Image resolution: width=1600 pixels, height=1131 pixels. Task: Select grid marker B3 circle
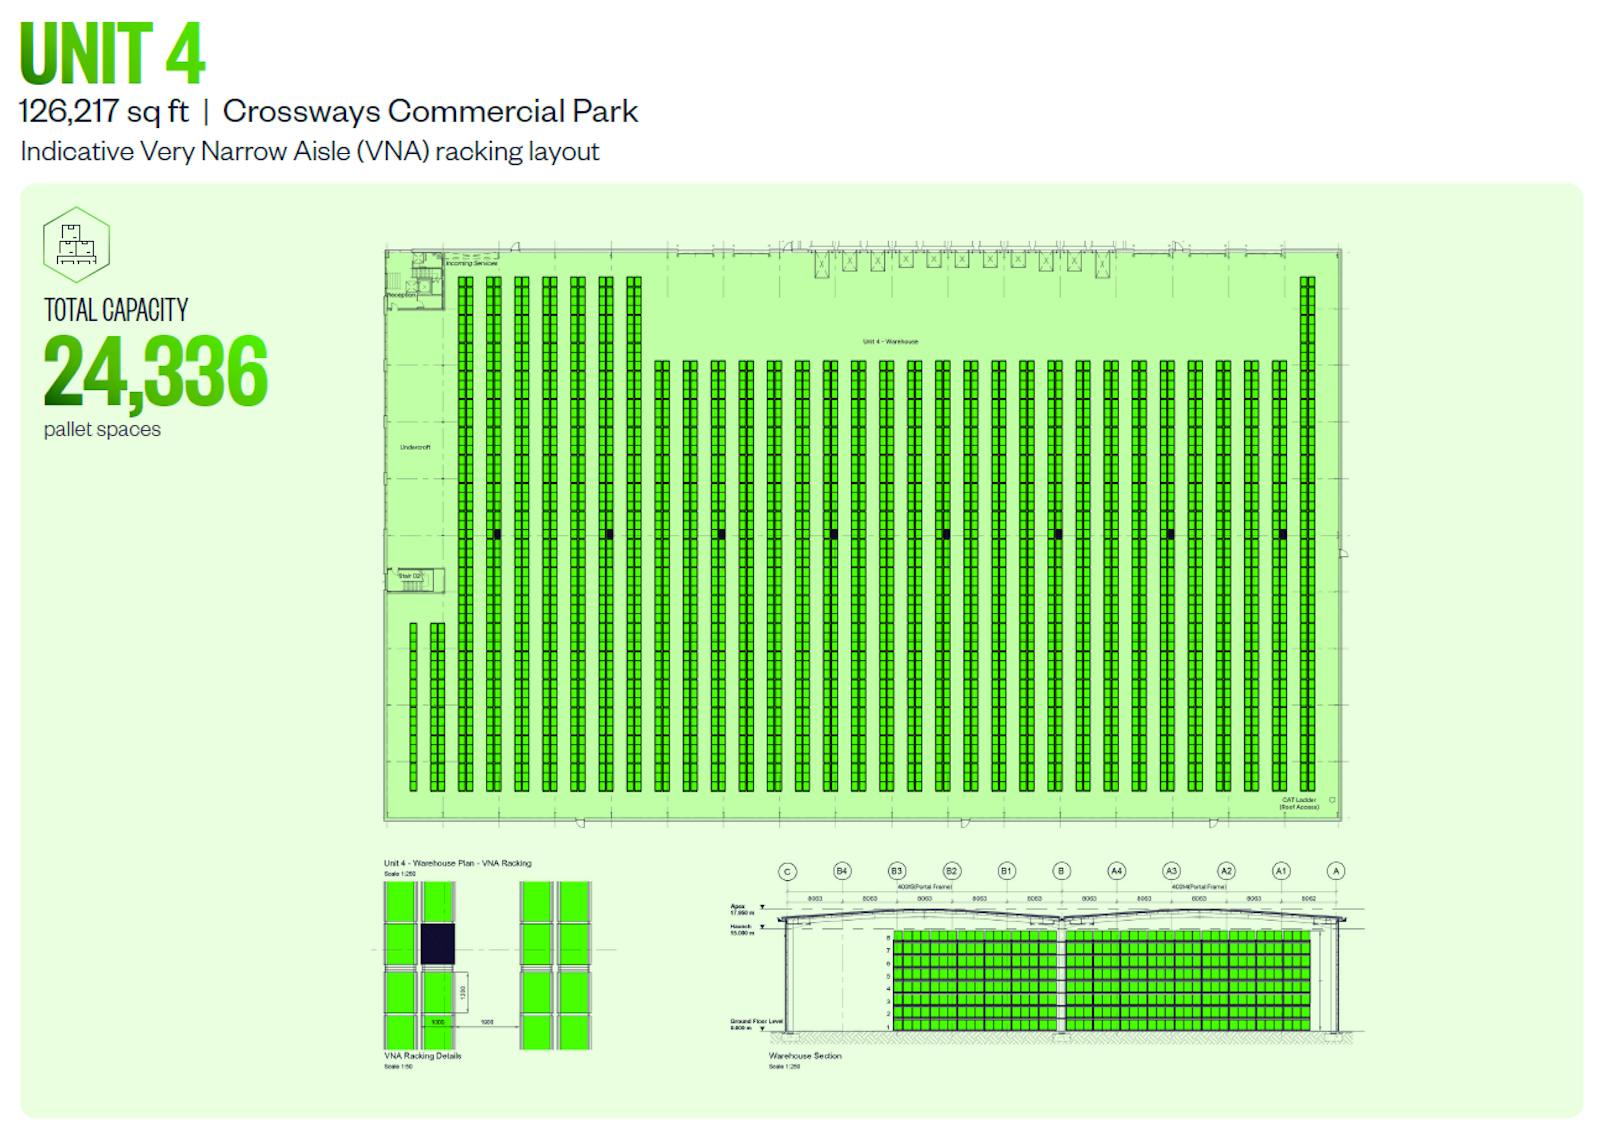[897, 871]
